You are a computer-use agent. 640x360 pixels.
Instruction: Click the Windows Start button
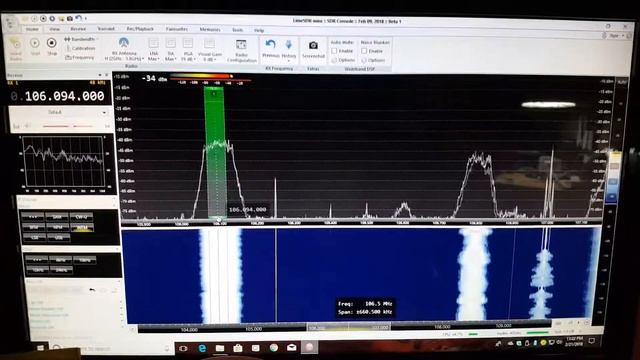click(40, 348)
